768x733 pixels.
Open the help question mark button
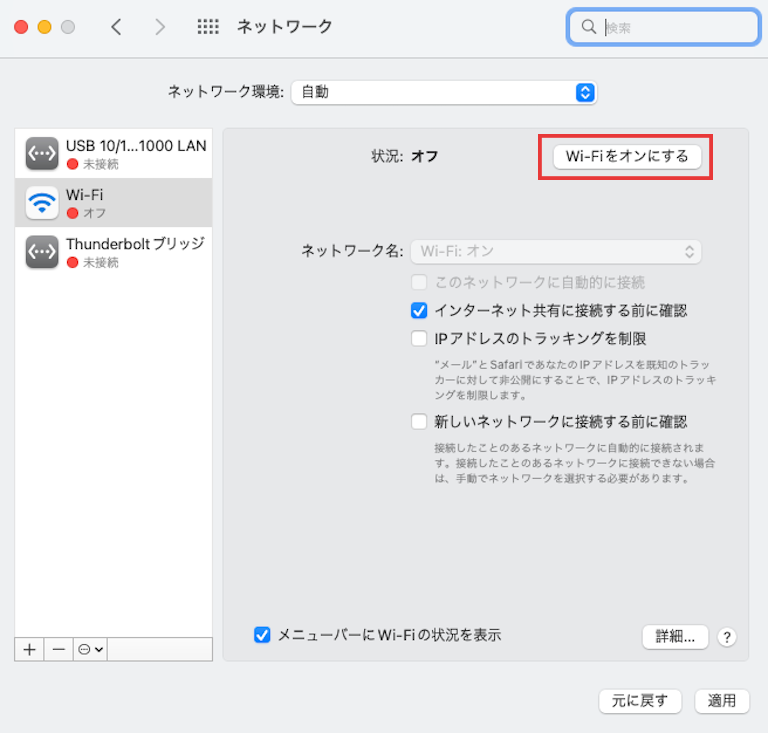(727, 637)
